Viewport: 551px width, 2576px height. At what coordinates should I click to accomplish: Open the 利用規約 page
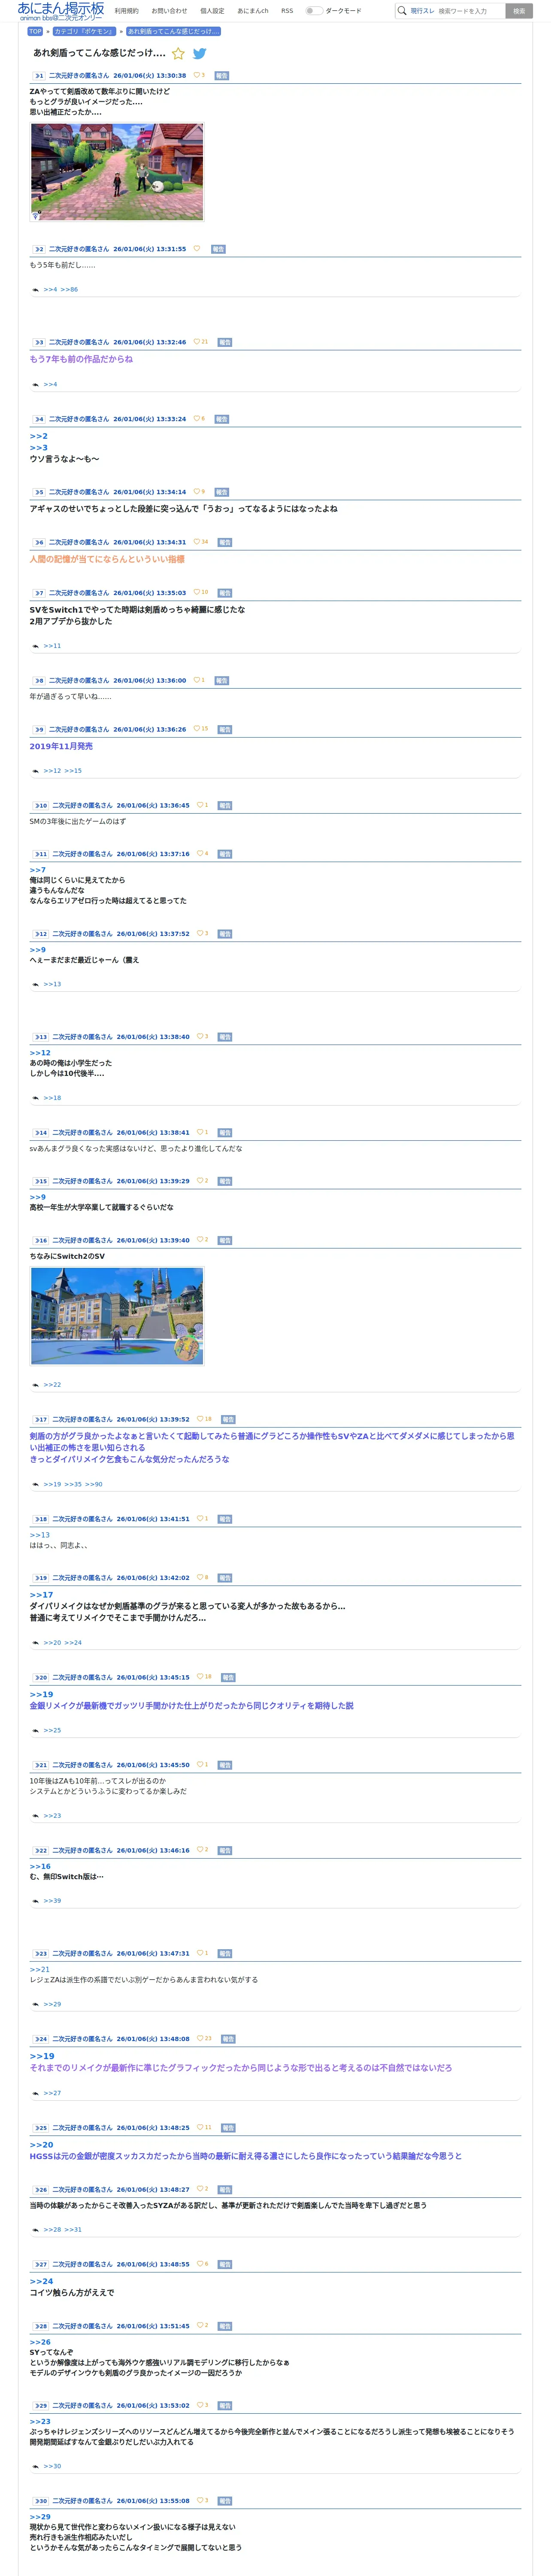[x=127, y=11]
